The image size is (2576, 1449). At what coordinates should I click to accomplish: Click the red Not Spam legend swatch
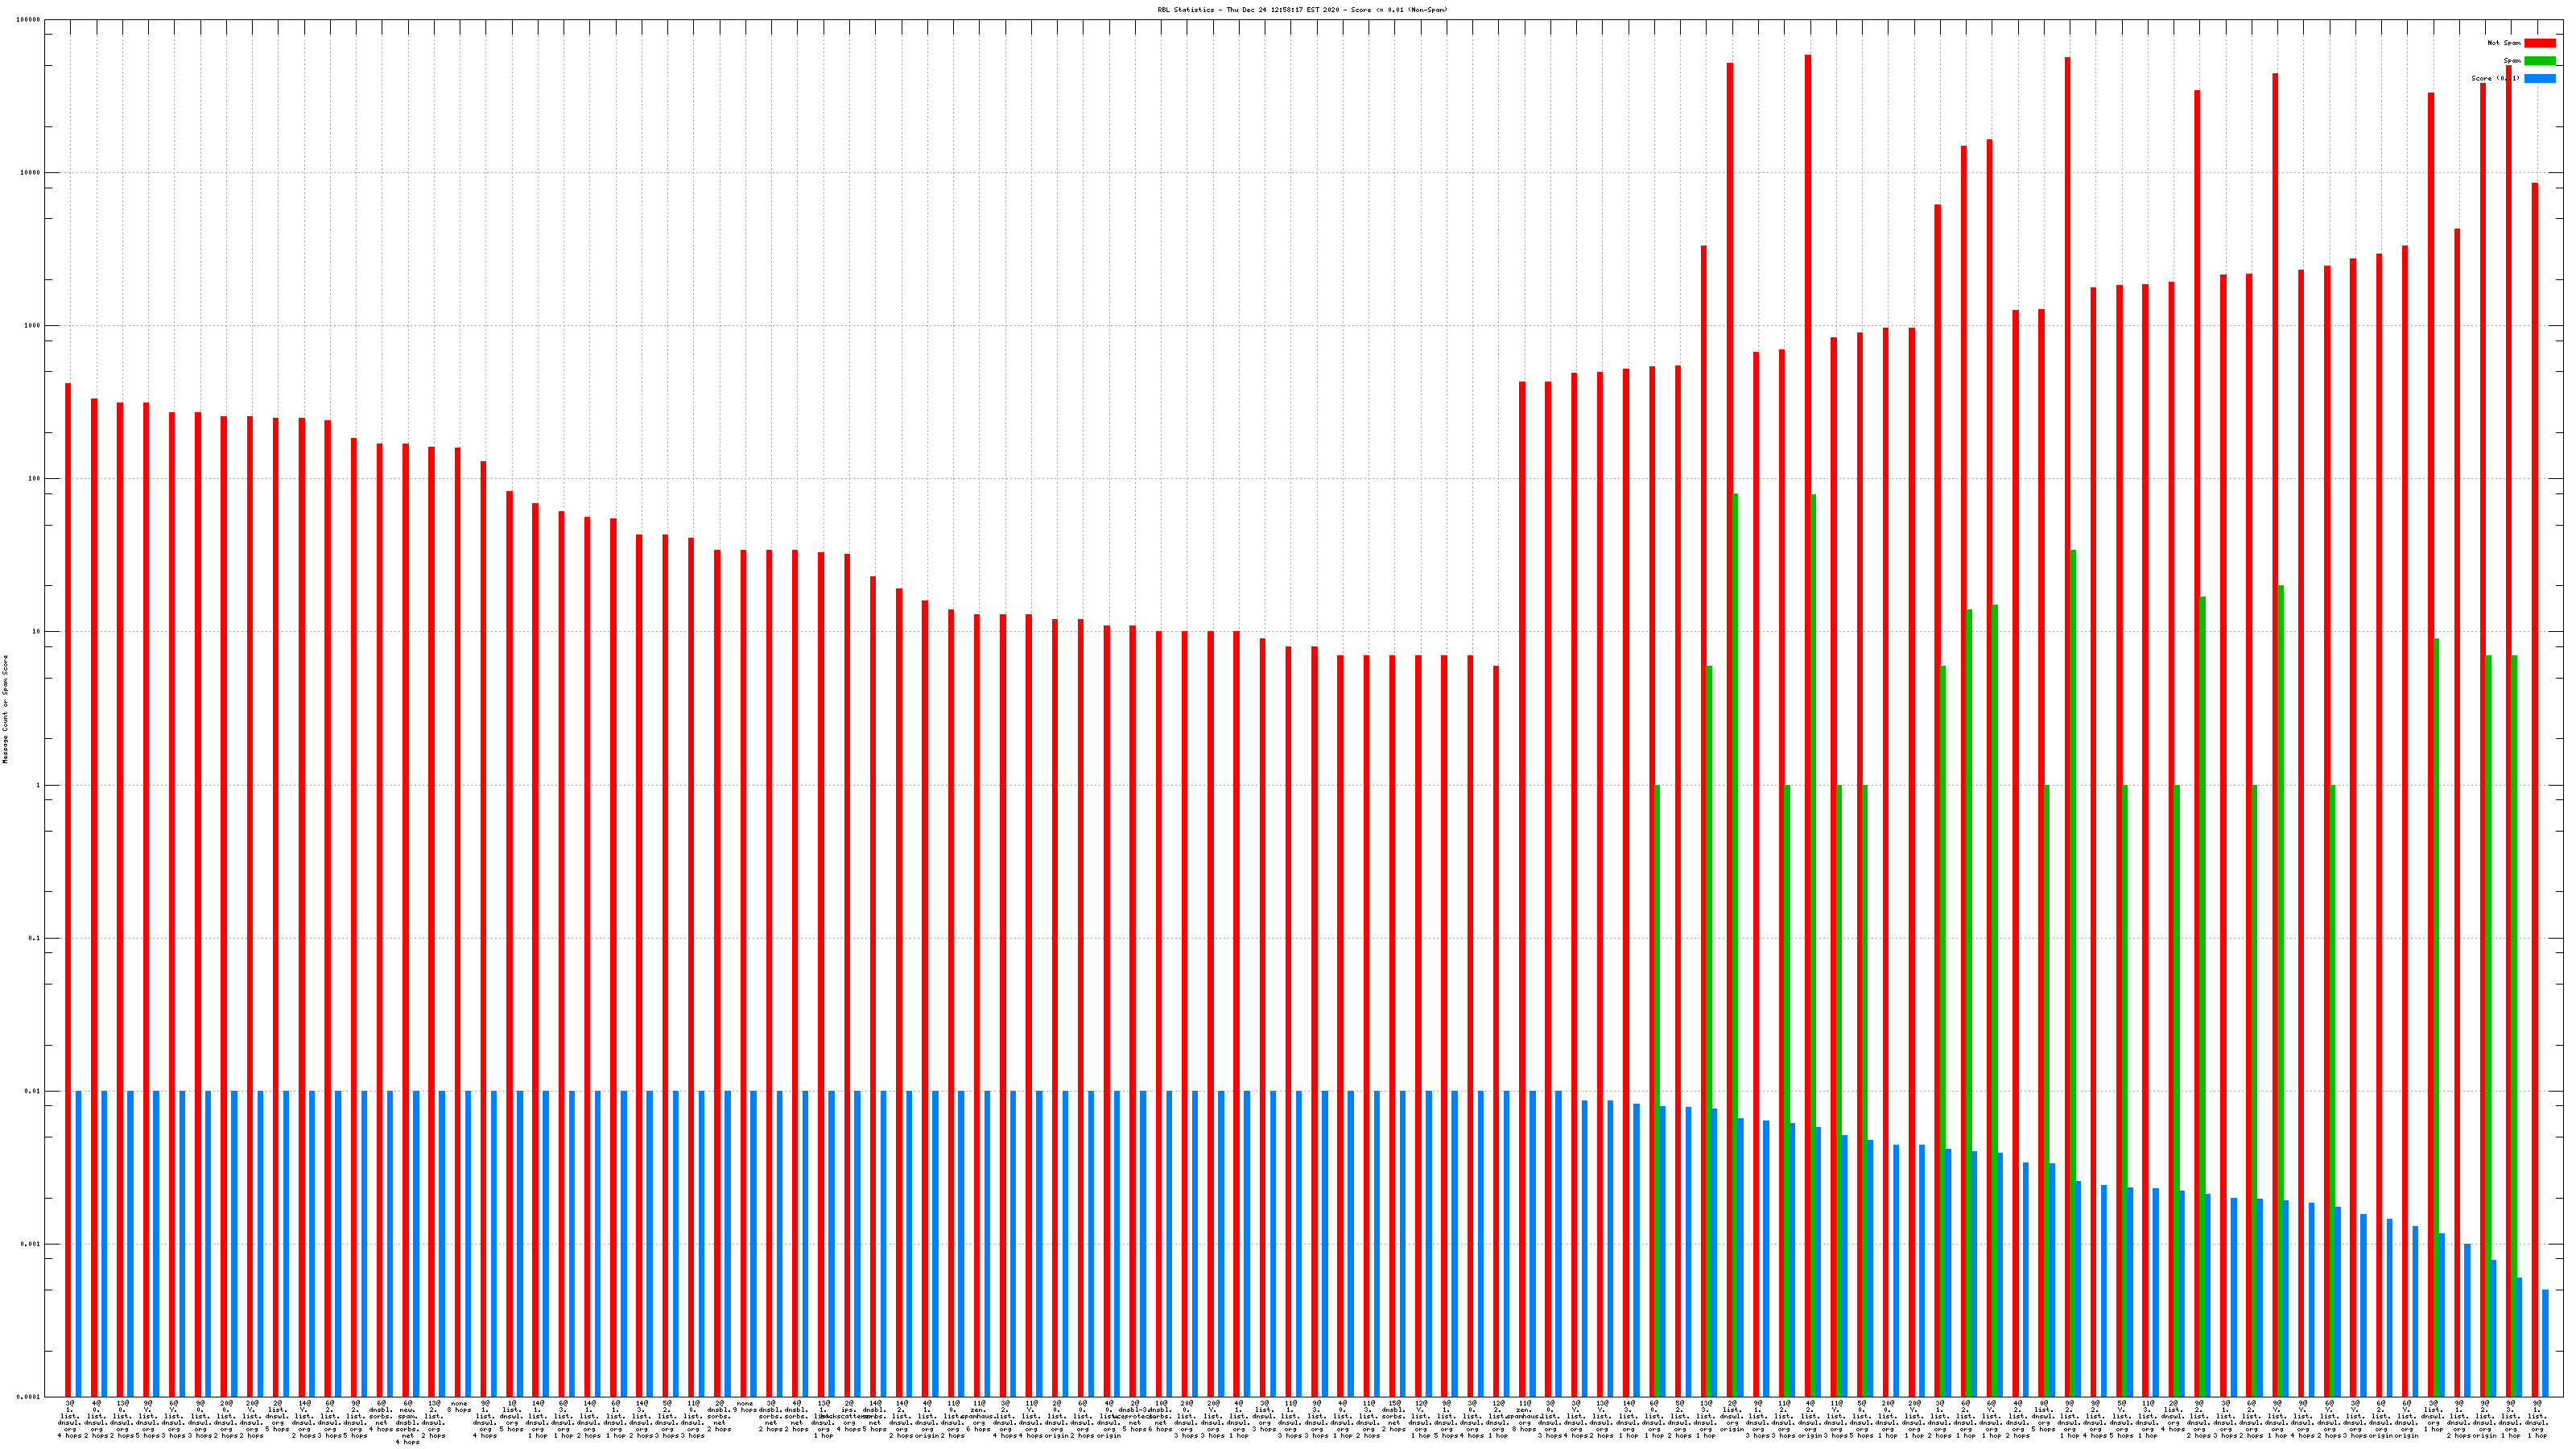tap(2539, 43)
